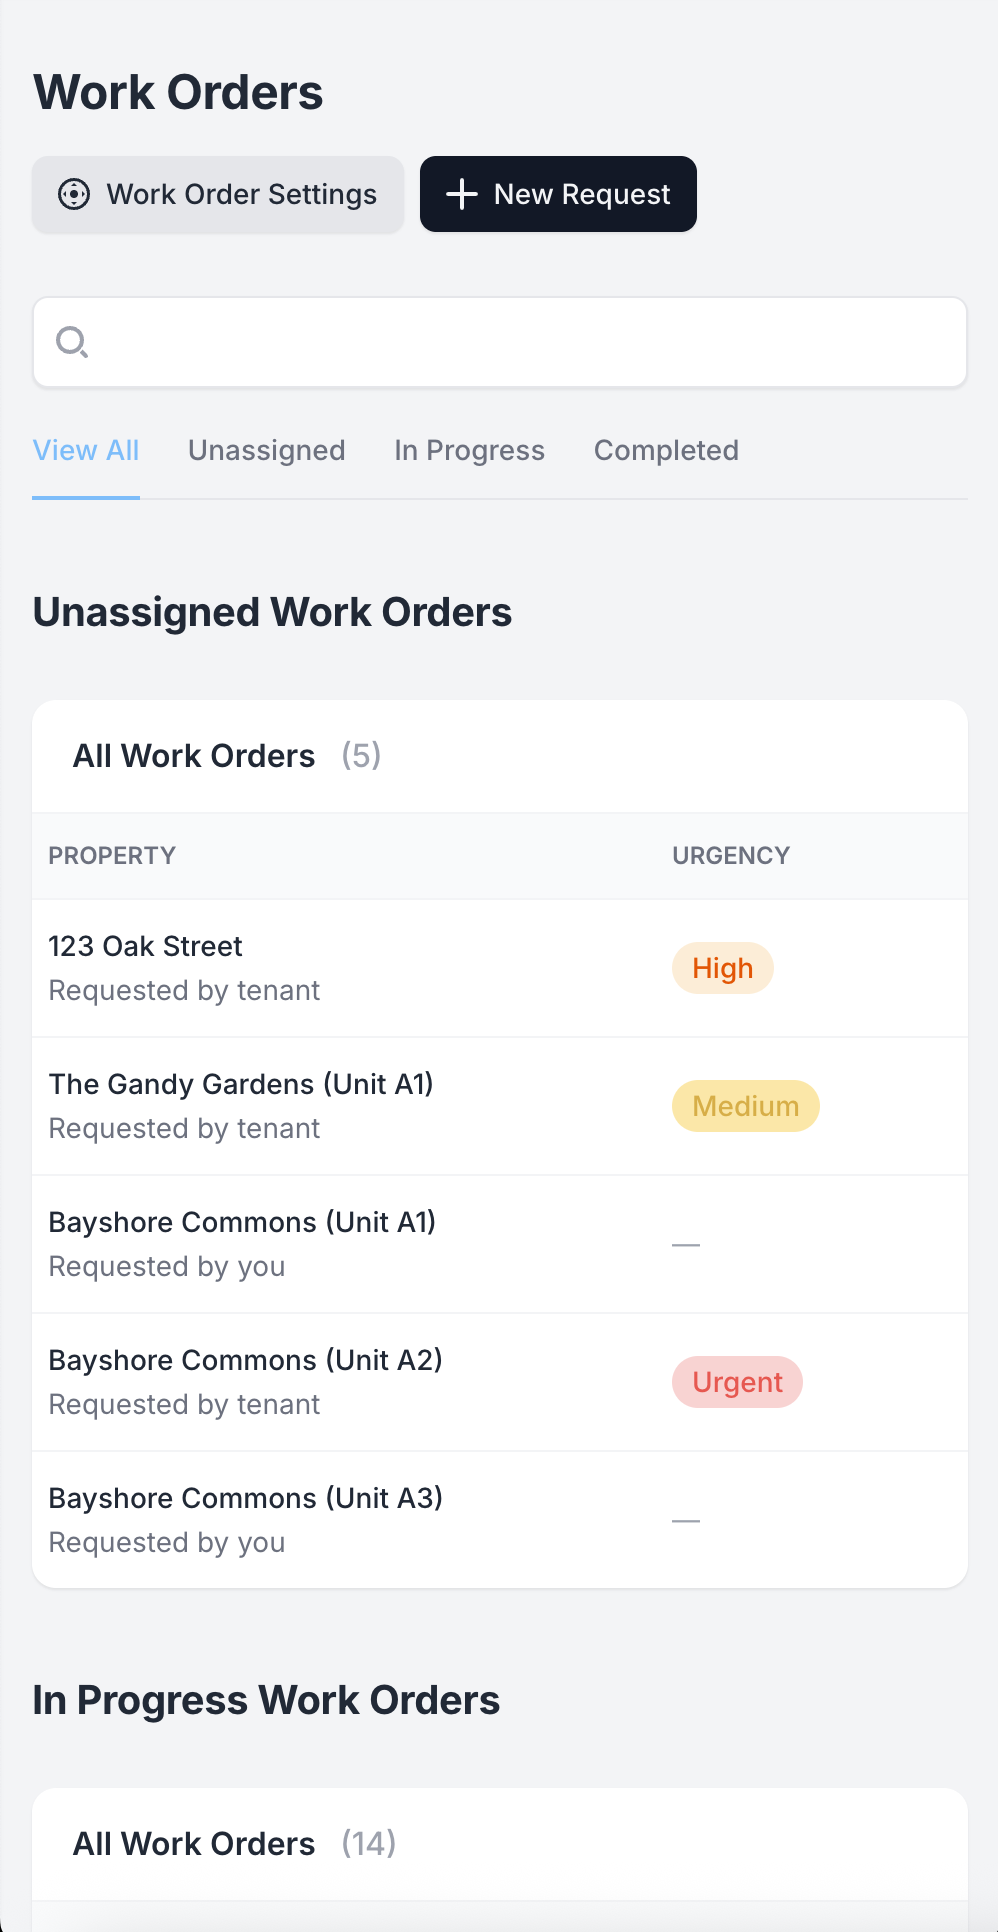
Task: Create a New Request
Action: click(558, 194)
